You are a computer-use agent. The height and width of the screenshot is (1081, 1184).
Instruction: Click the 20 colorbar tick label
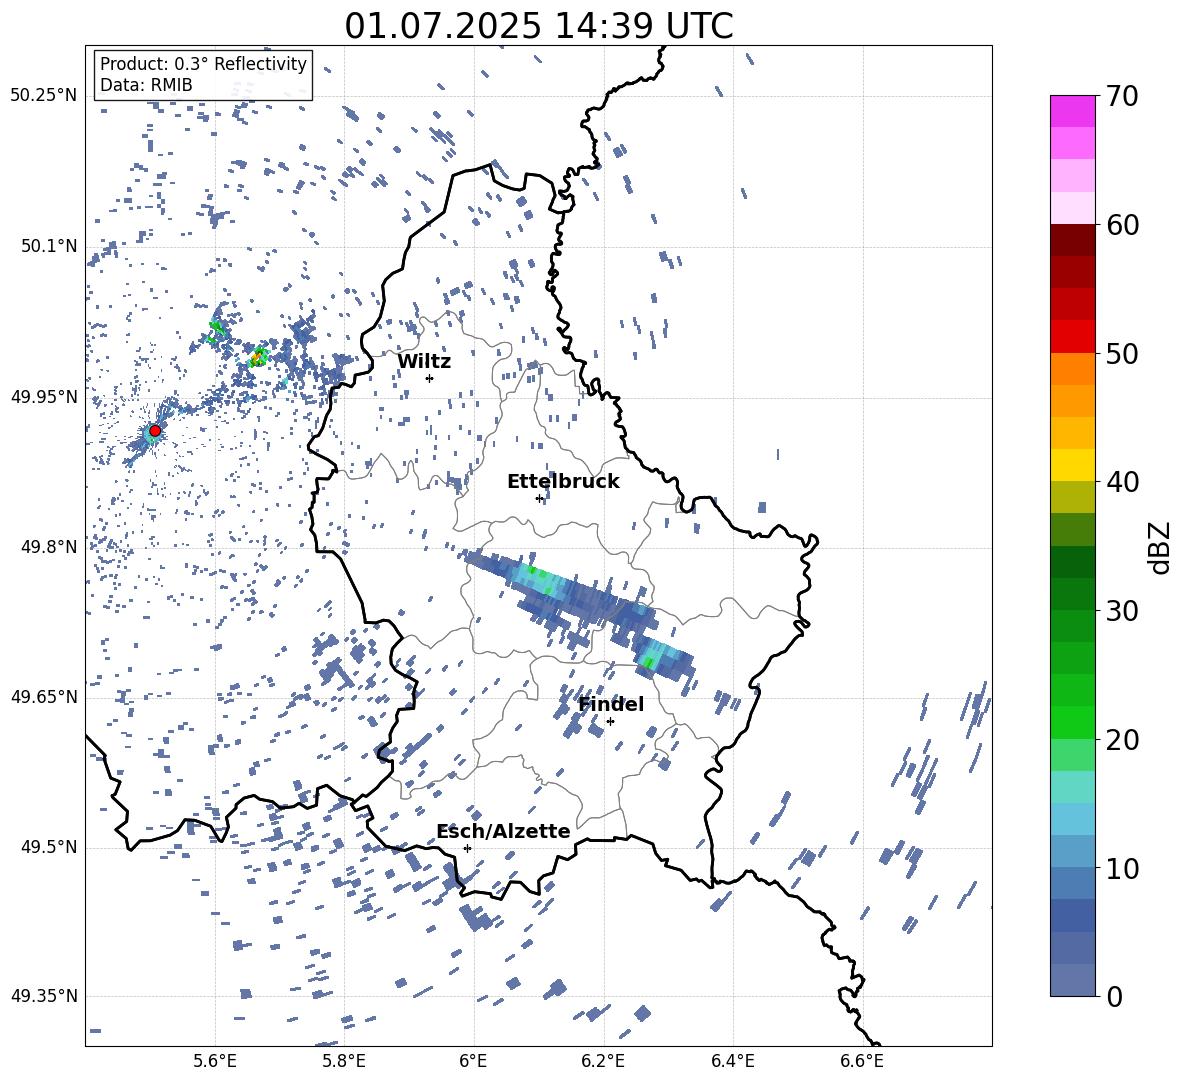(x=1122, y=739)
